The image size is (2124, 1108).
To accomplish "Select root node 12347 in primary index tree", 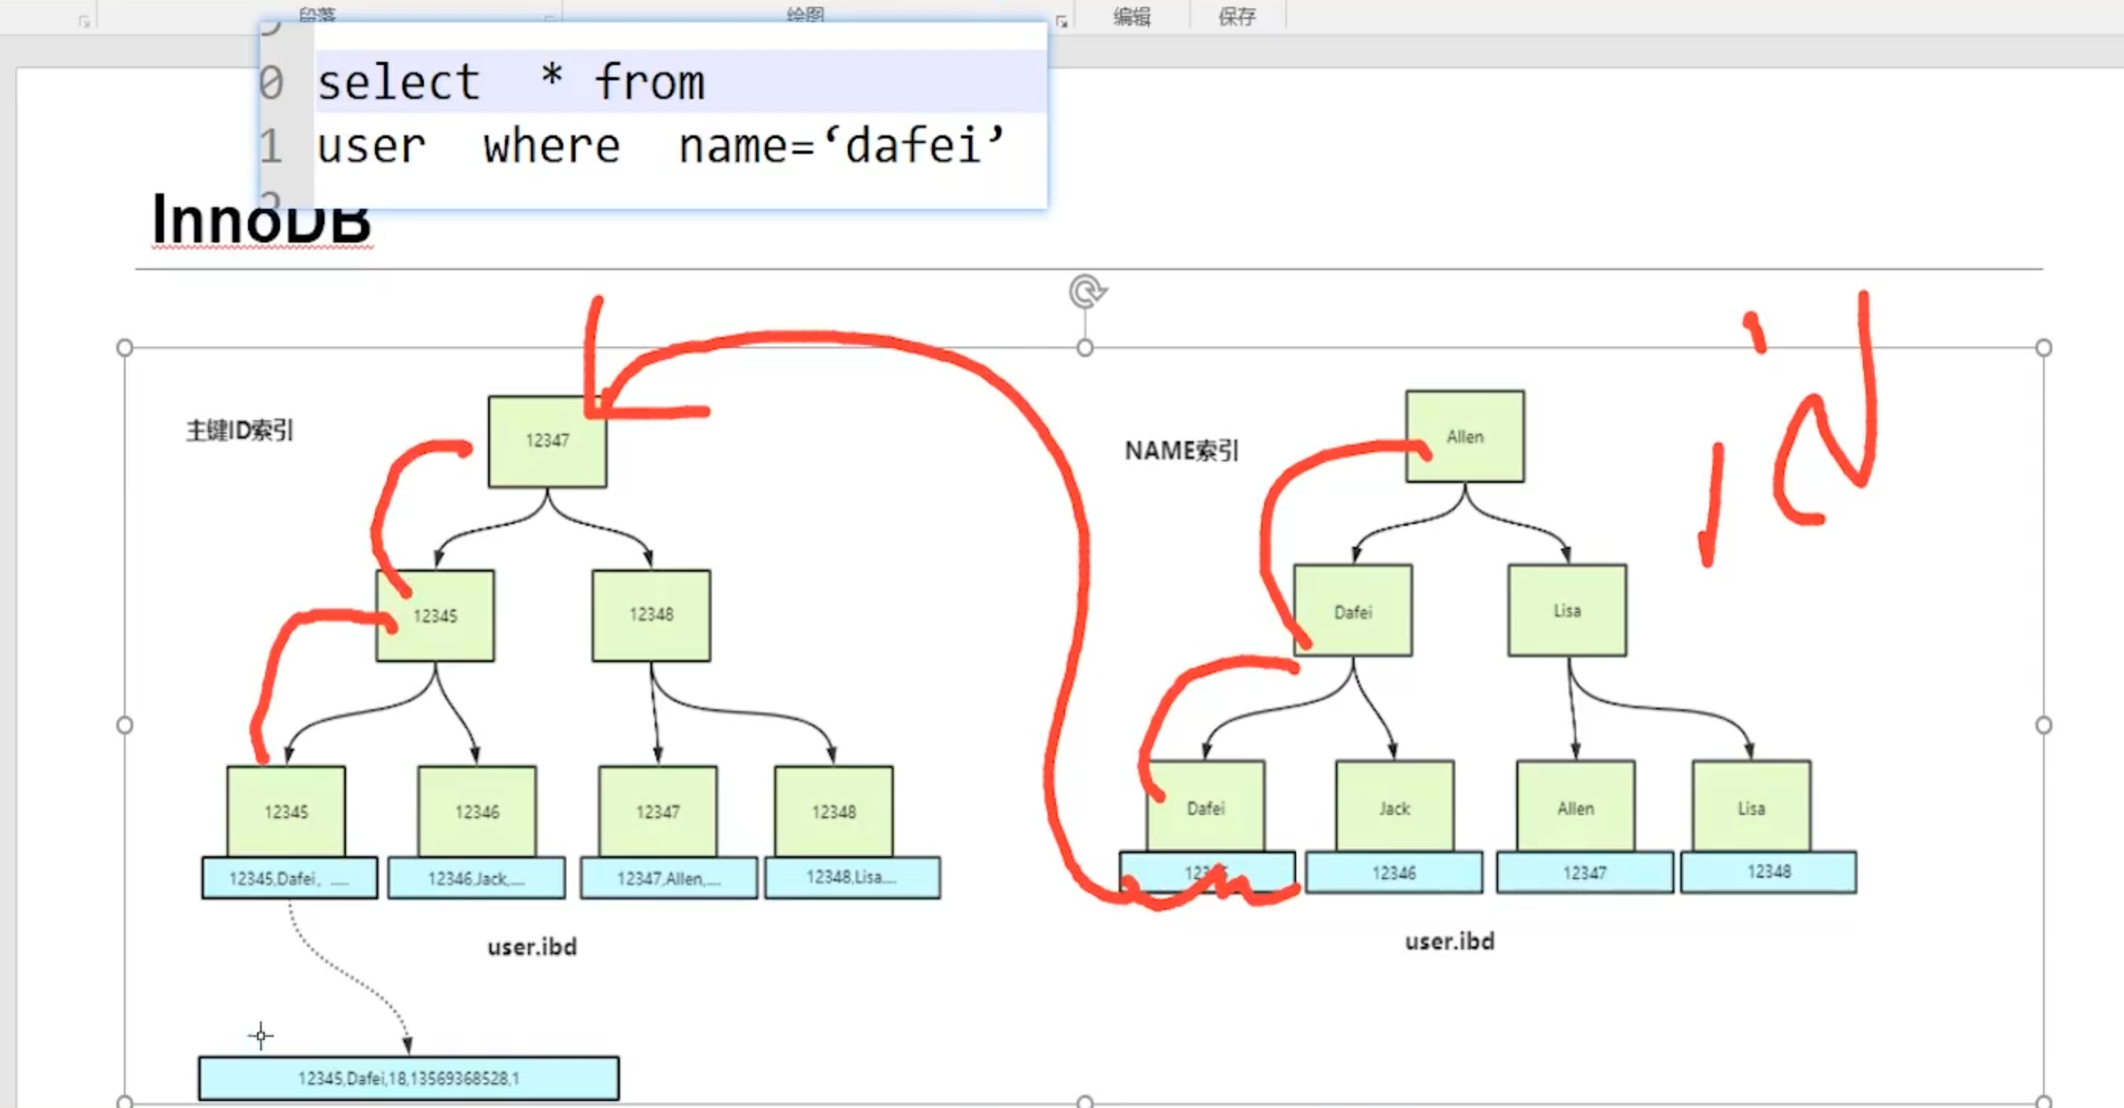I will click(x=547, y=441).
